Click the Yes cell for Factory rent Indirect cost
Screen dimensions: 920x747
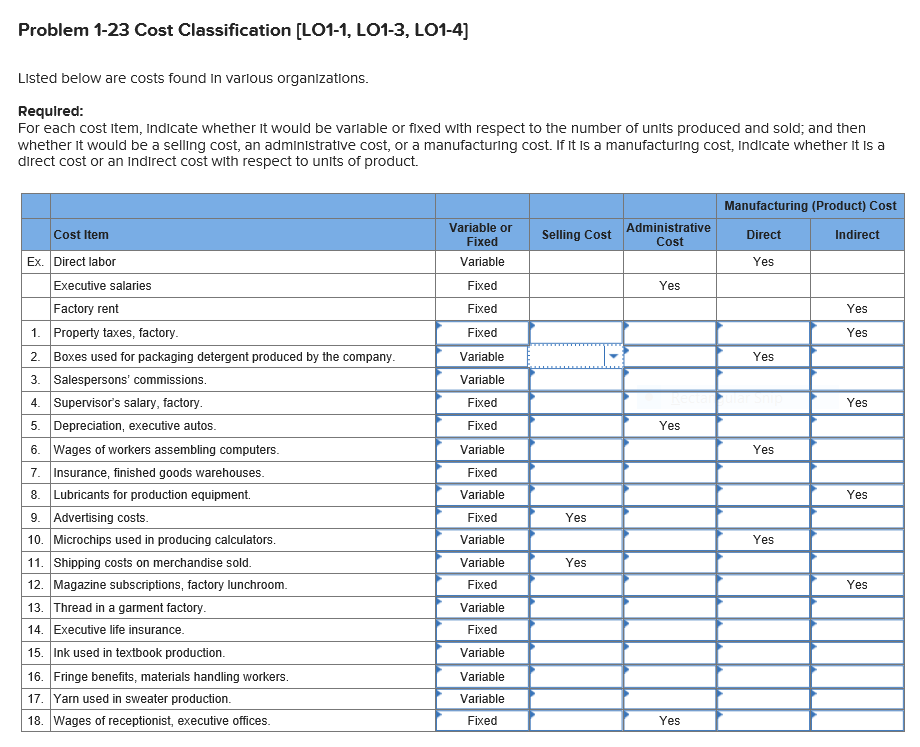(x=857, y=308)
